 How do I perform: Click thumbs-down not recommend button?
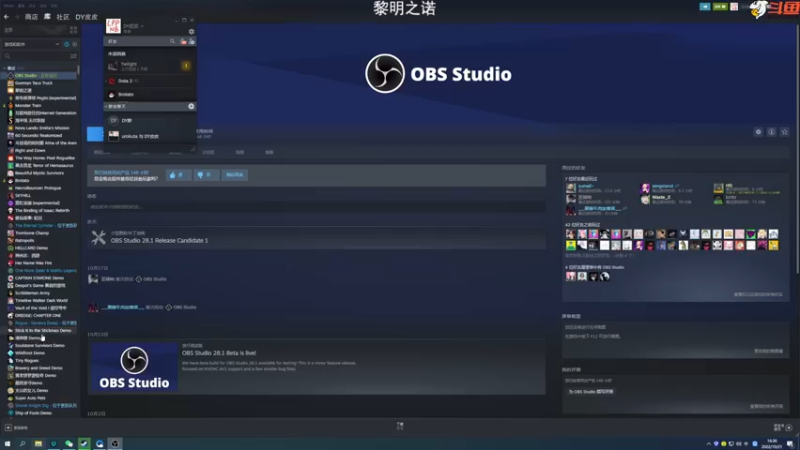pos(206,175)
